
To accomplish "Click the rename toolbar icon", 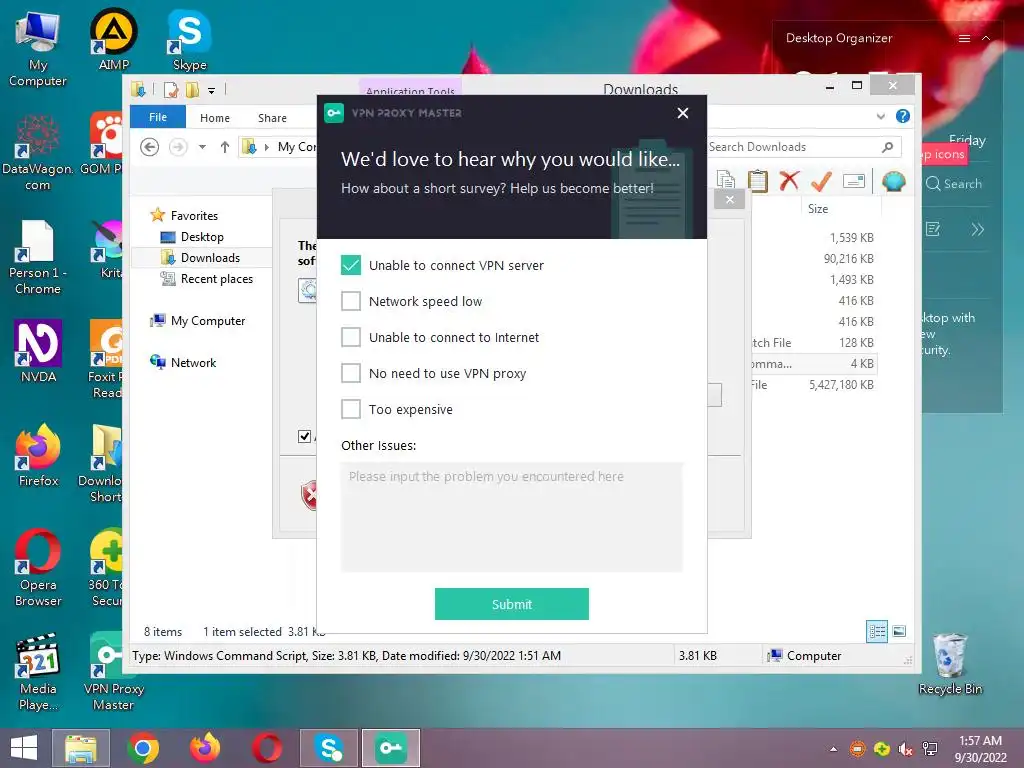I will tap(854, 181).
